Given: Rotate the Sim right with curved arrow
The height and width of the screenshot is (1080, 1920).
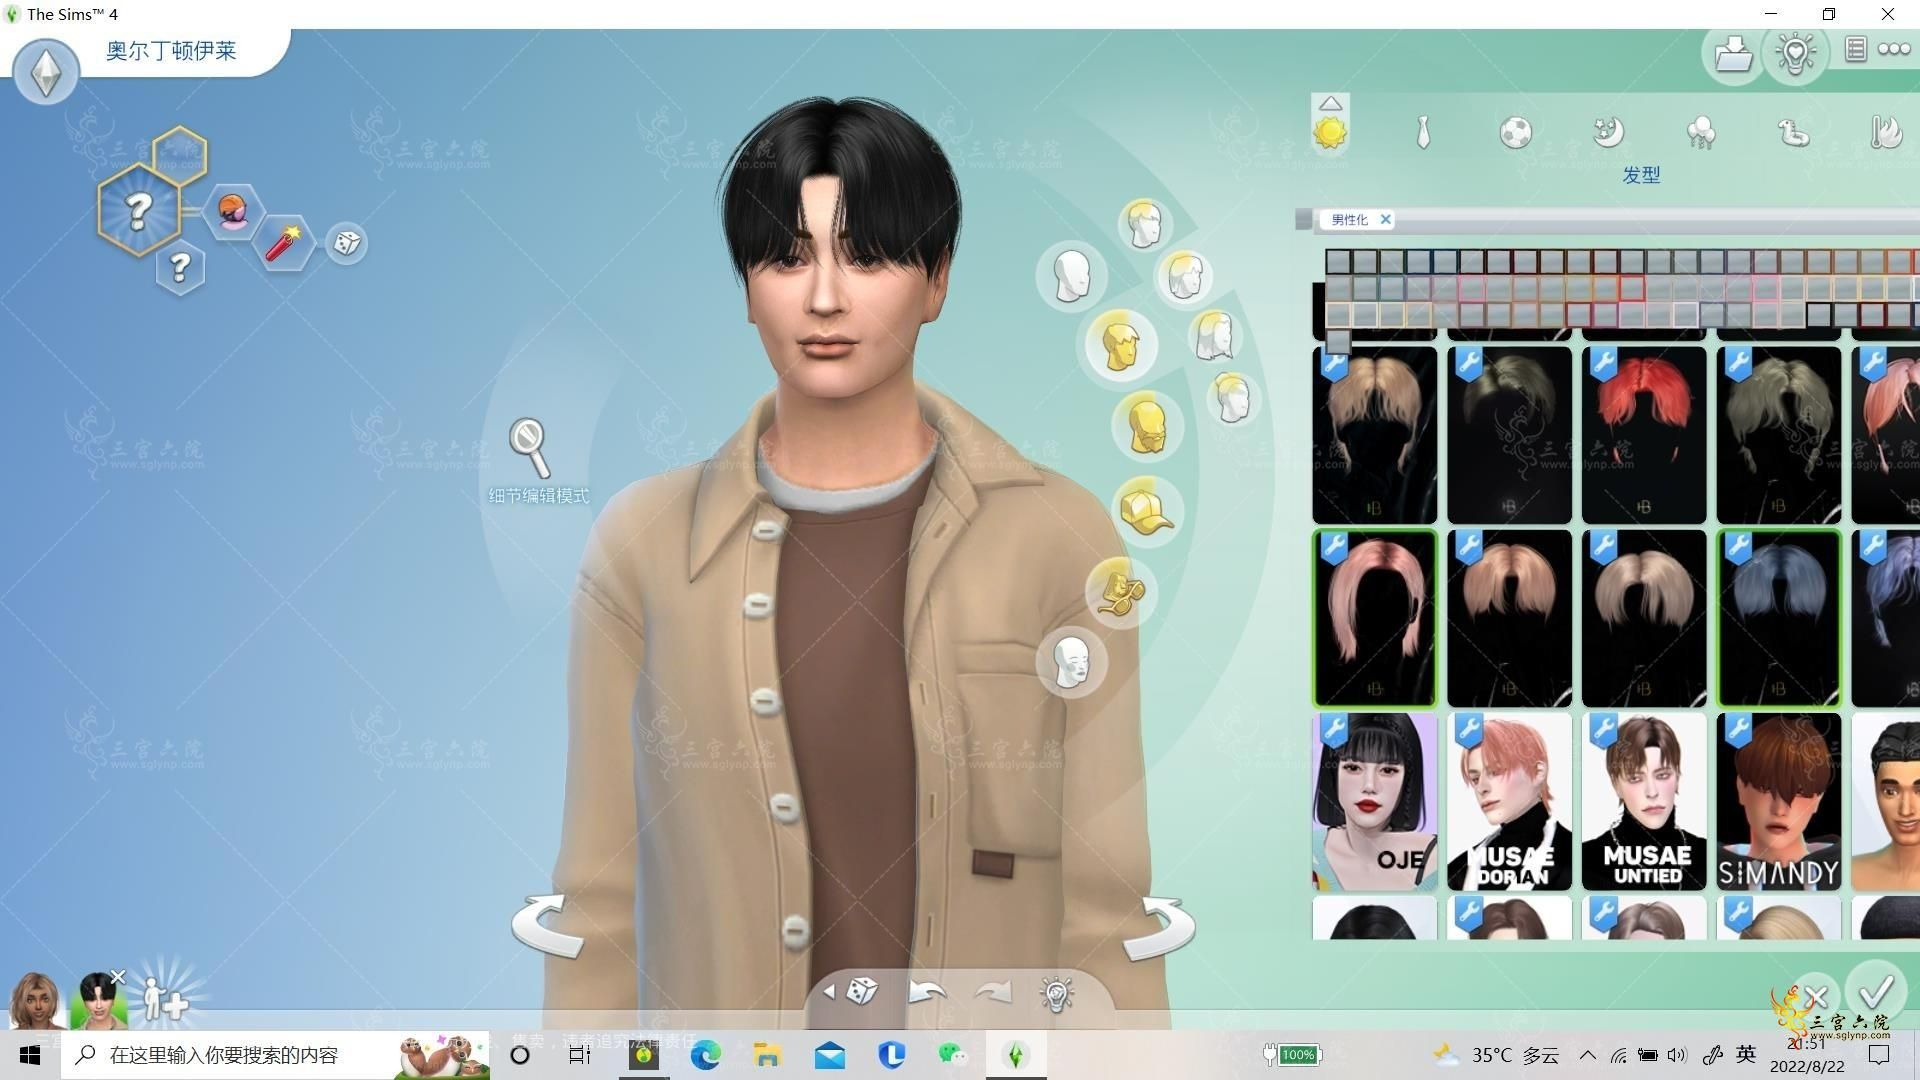Looking at the screenshot, I should coord(1158,928).
